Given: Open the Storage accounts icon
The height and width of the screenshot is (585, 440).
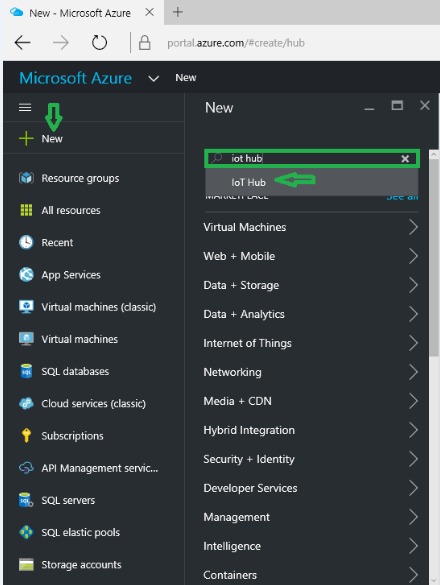Looking at the screenshot, I should tap(26, 564).
